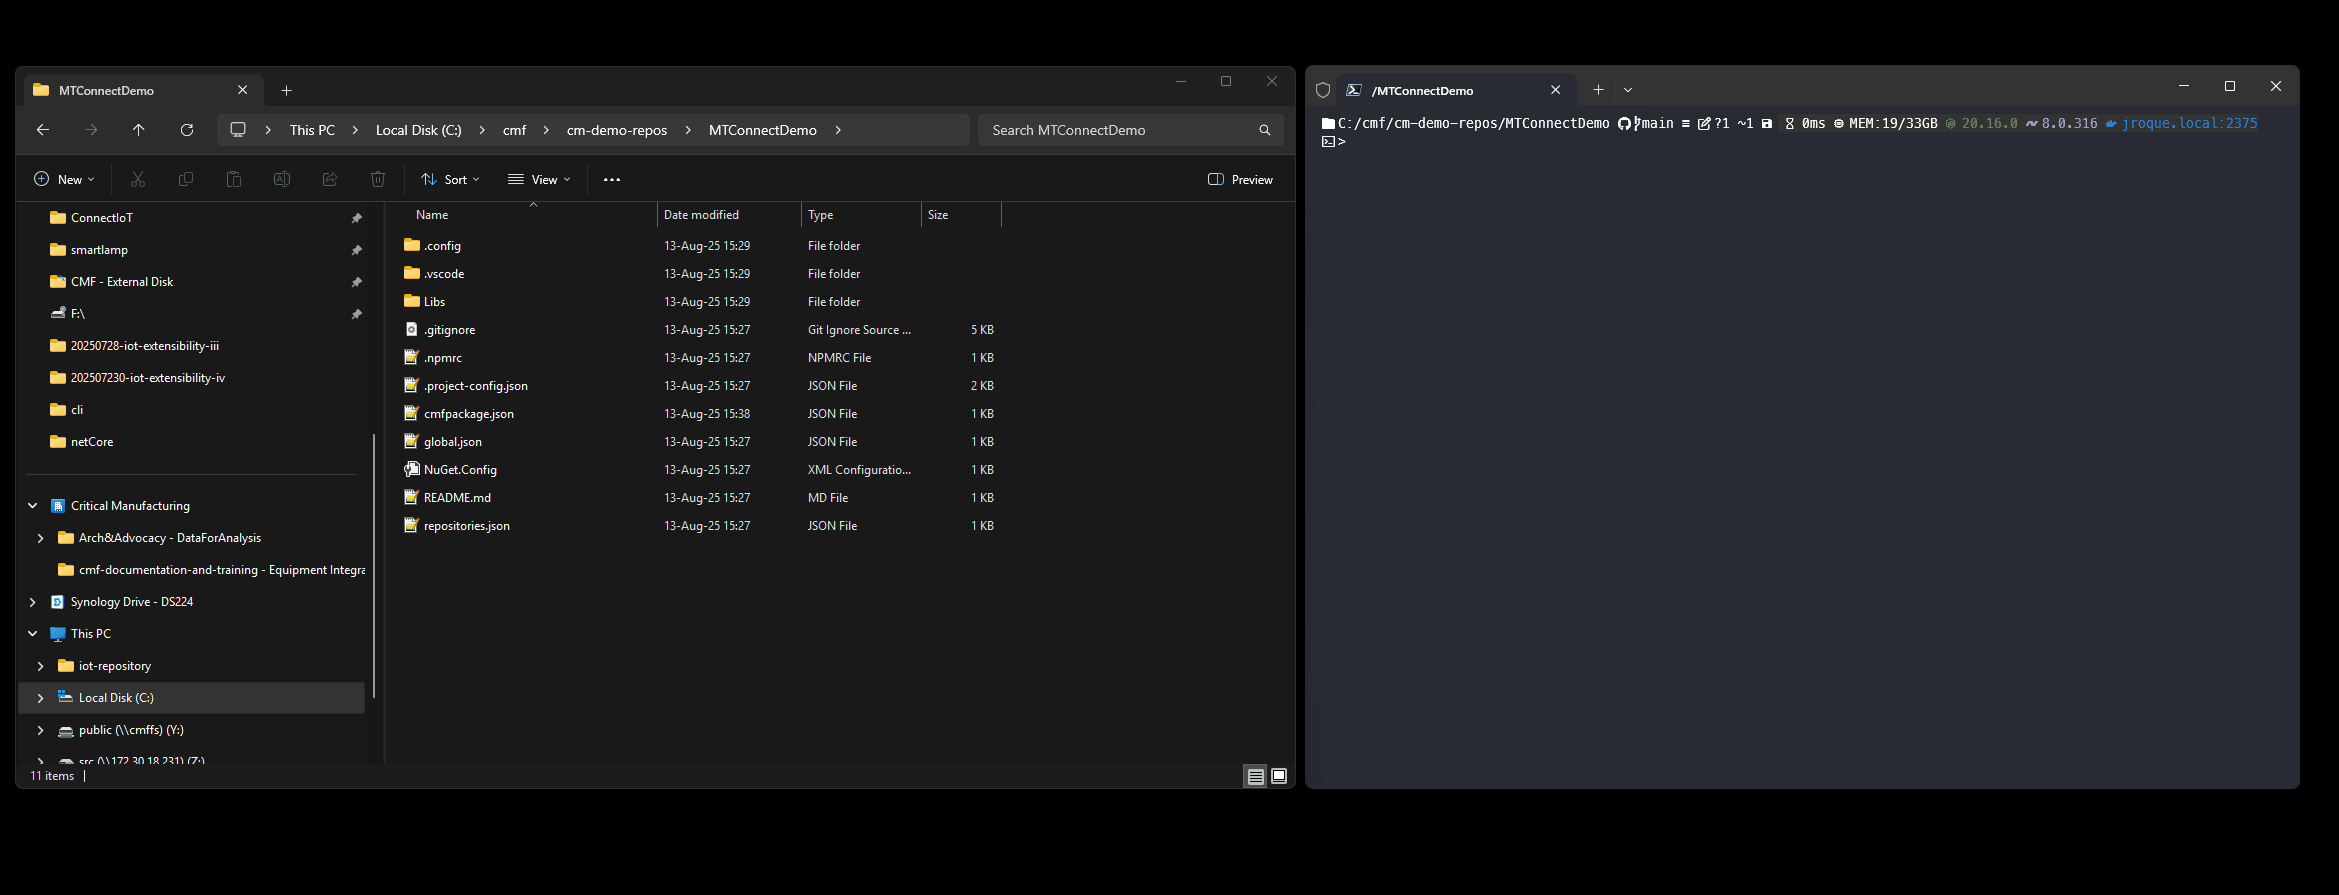Close the MTConnectDemo File Explorer tab

click(x=242, y=90)
